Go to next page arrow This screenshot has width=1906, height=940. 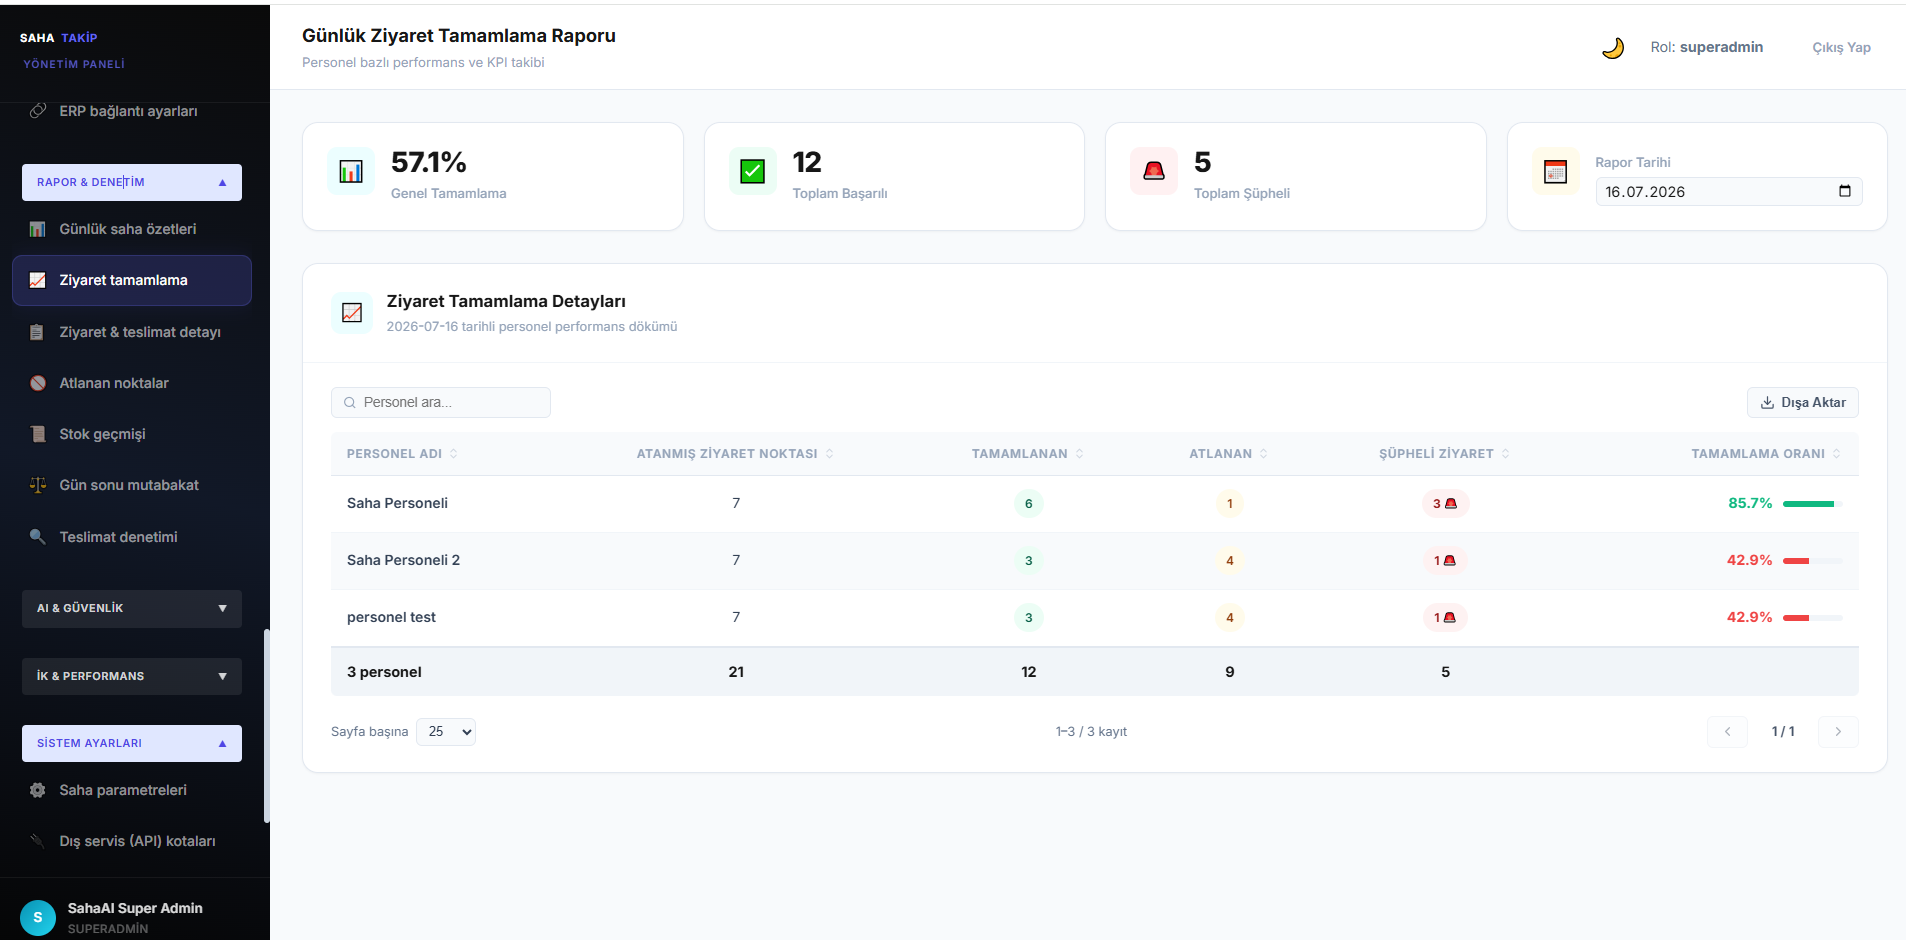1838,732
